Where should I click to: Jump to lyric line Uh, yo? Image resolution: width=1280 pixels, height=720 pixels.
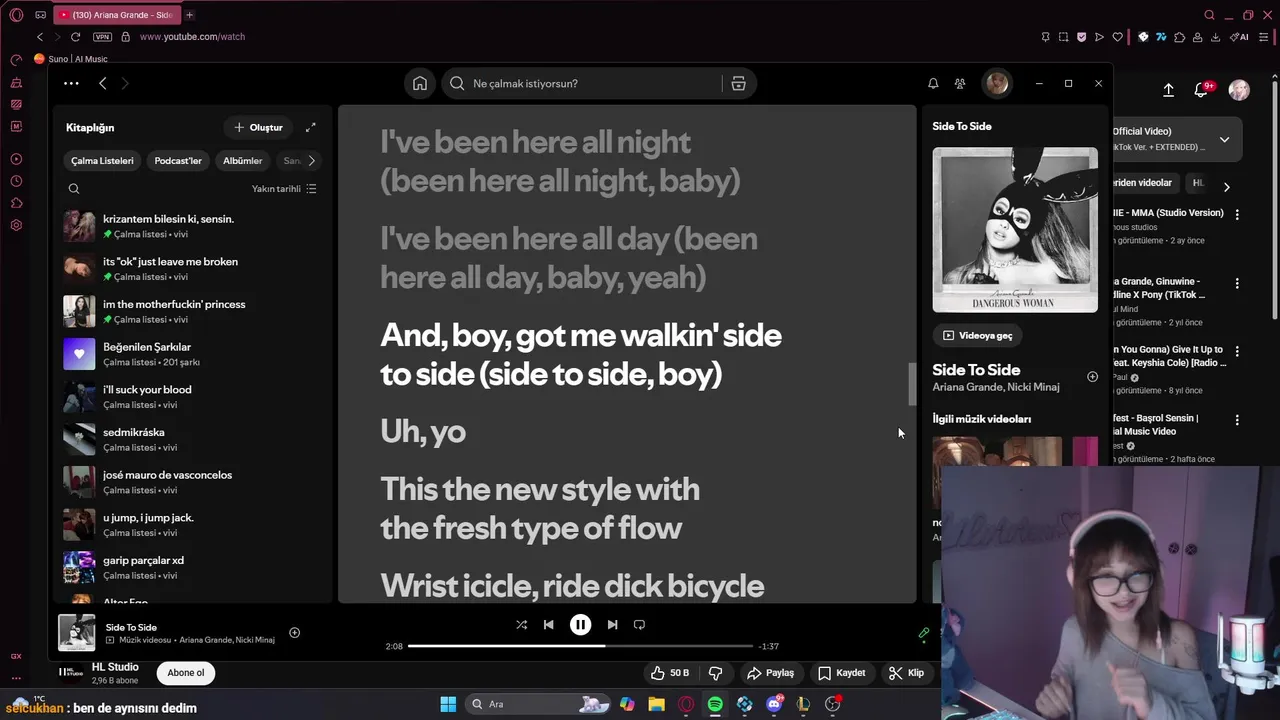point(423,431)
